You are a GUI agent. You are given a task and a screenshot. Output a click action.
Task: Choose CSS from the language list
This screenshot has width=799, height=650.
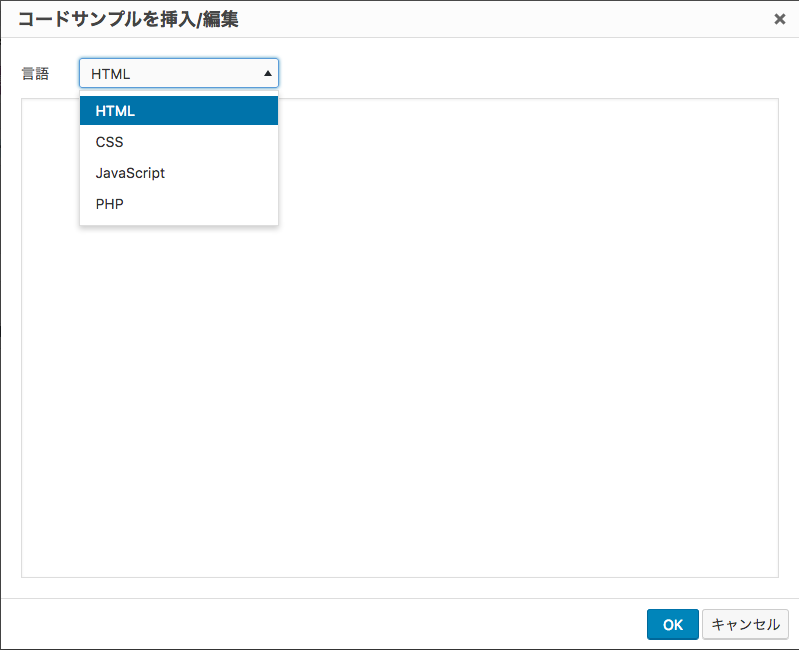110,142
